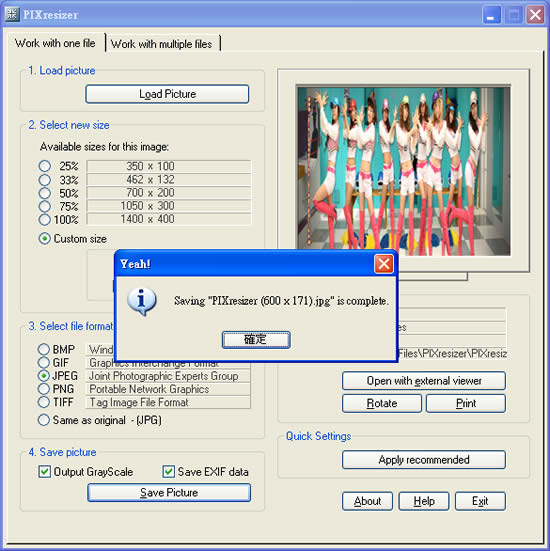550x551 pixels.
Task: Select the 33% size radio button
Action: click(x=45, y=180)
